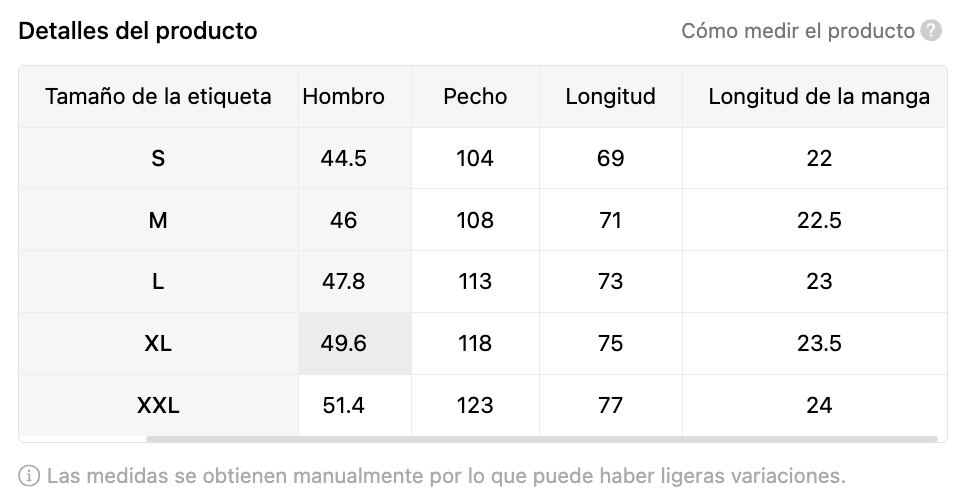Click the 23 sleeve length for L
Screen dimensions: 974x504
coord(819,282)
